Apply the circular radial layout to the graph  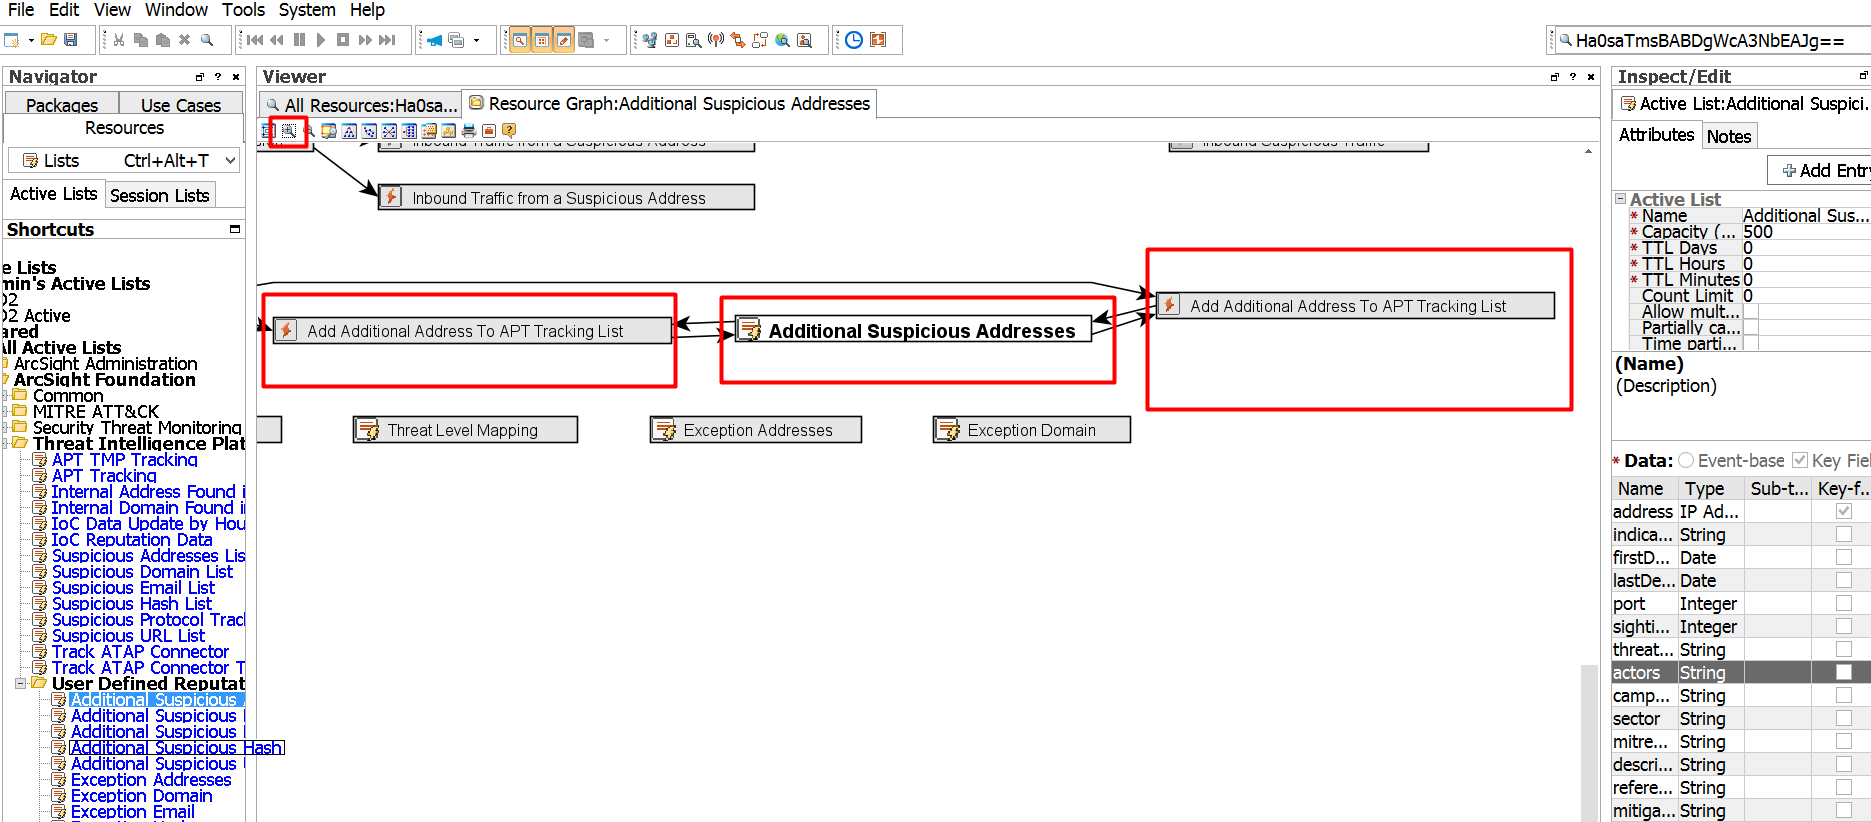coord(389,131)
